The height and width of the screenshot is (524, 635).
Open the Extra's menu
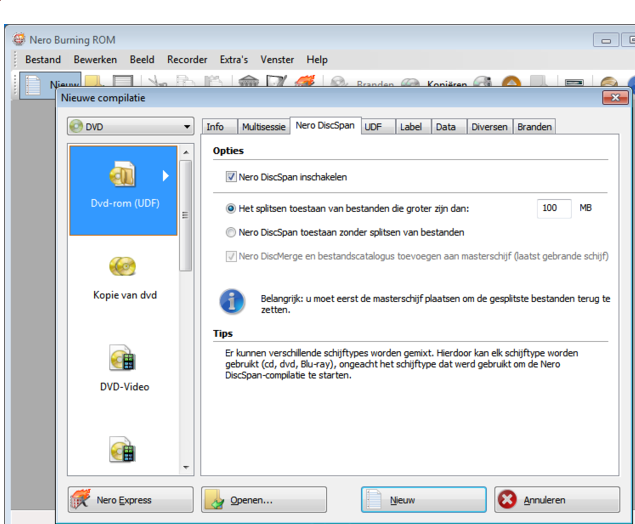[234, 60]
